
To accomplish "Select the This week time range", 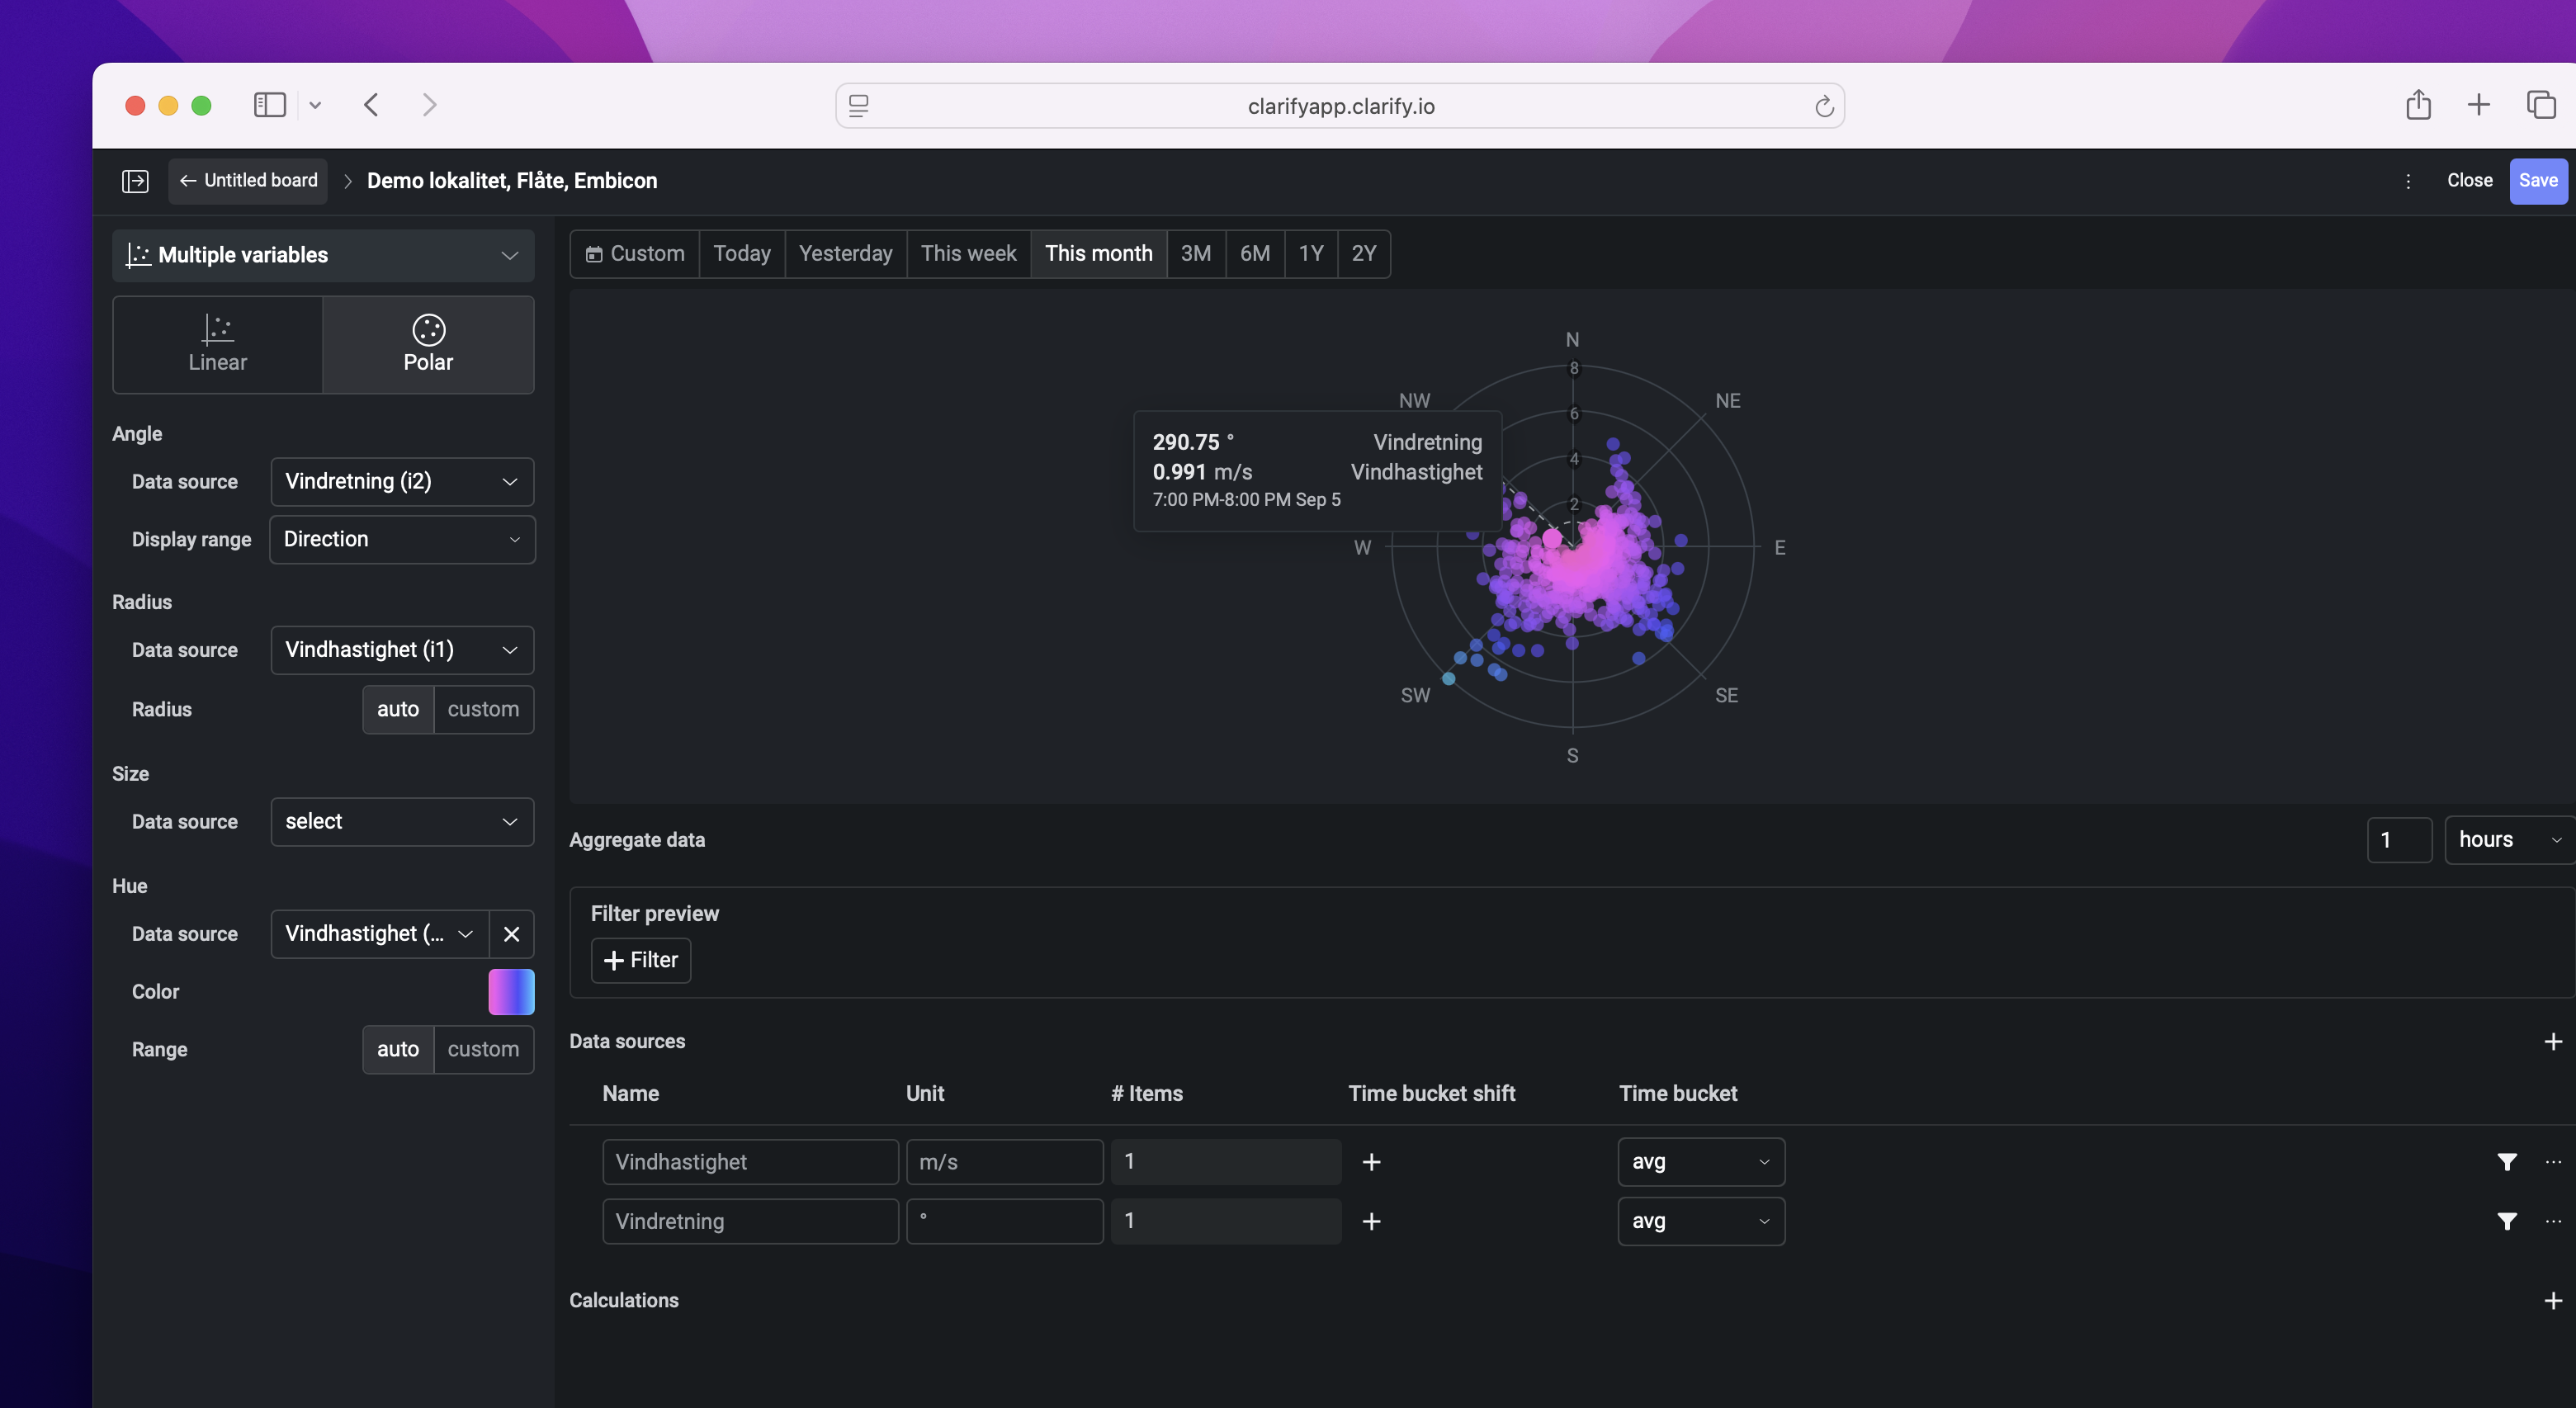I will (x=967, y=253).
